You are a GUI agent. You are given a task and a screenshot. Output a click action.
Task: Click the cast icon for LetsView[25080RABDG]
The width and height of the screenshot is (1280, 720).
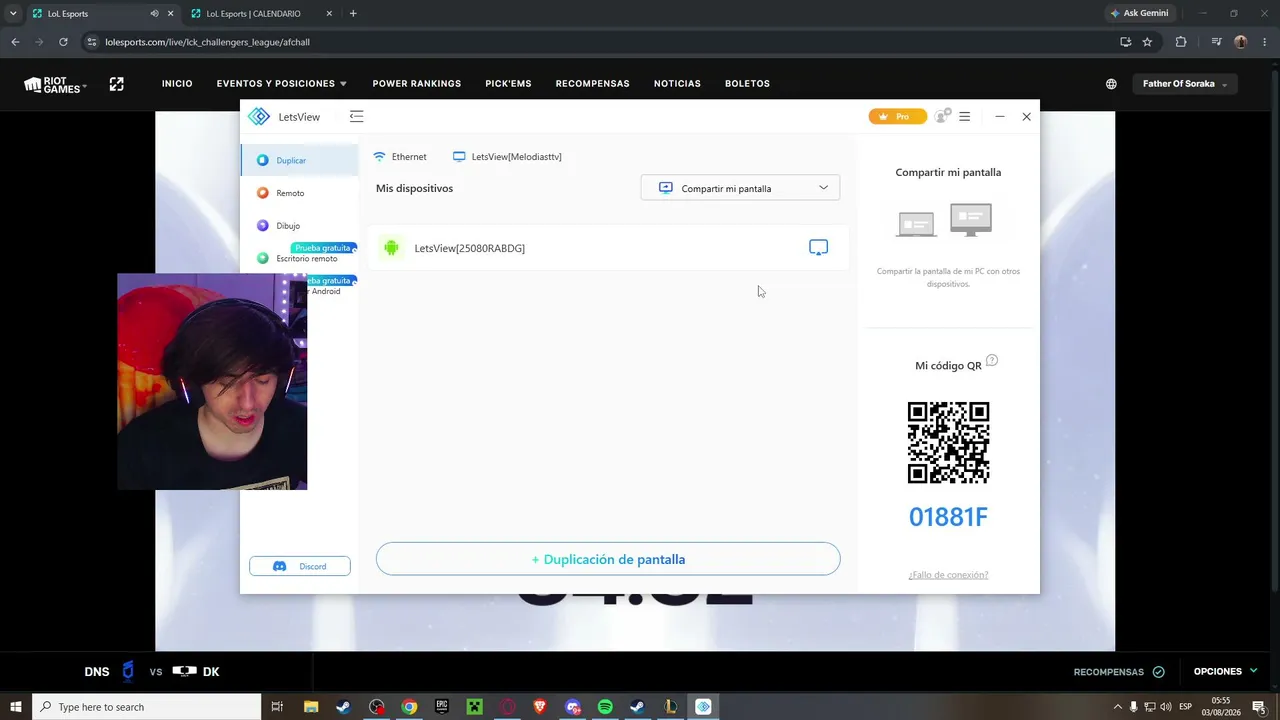click(x=818, y=248)
